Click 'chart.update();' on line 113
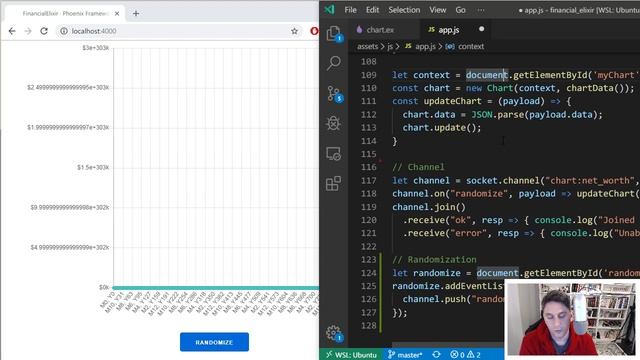The image size is (640, 360). (442, 128)
